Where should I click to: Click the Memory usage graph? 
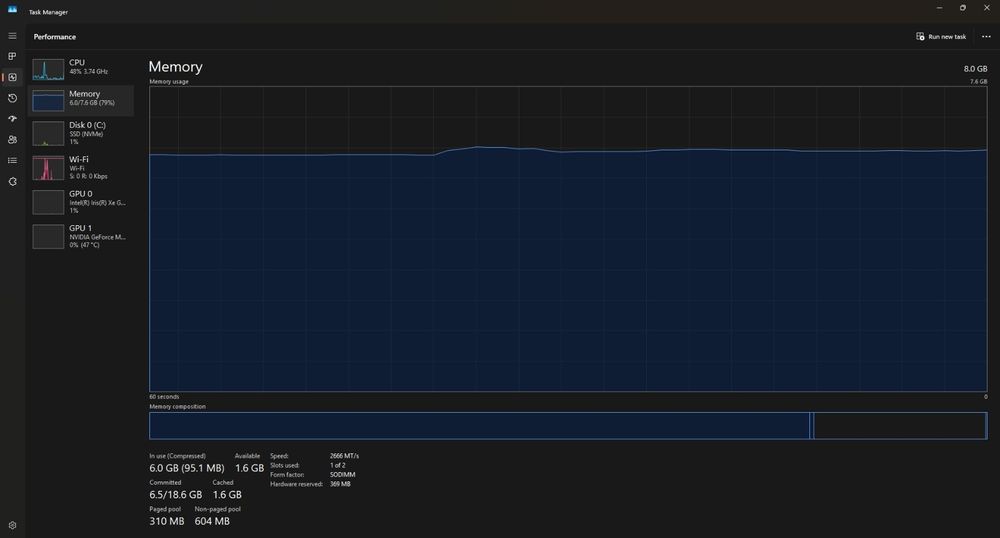(x=568, y=239)
